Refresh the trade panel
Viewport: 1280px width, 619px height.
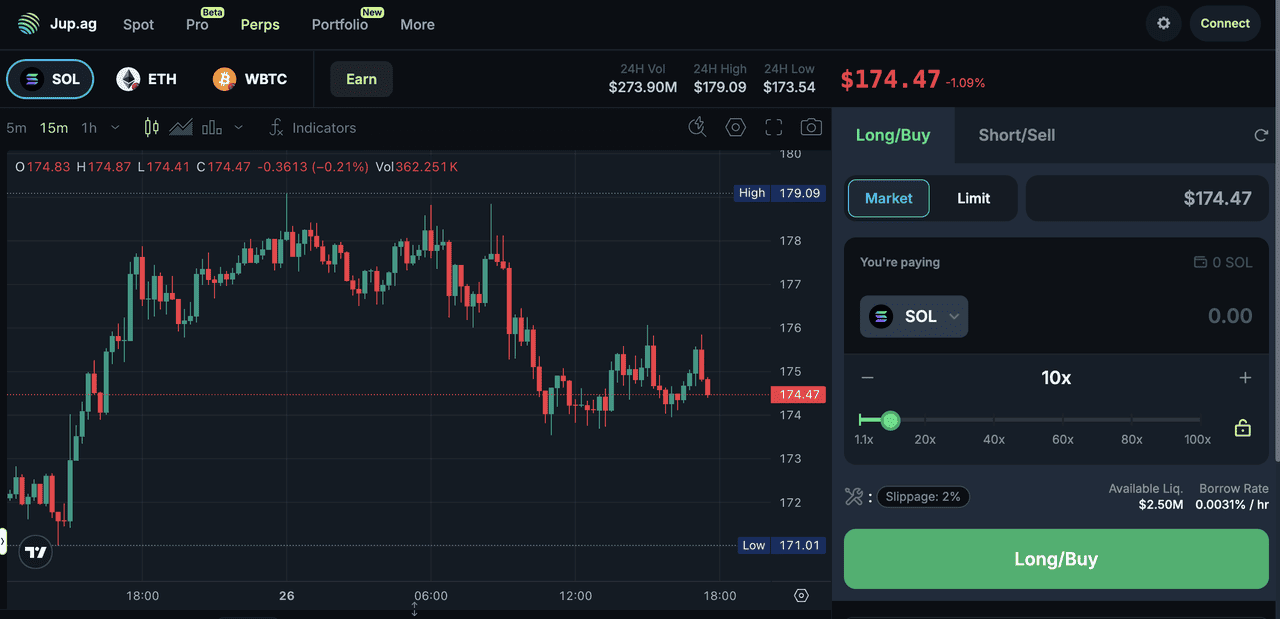[1261, 135]
